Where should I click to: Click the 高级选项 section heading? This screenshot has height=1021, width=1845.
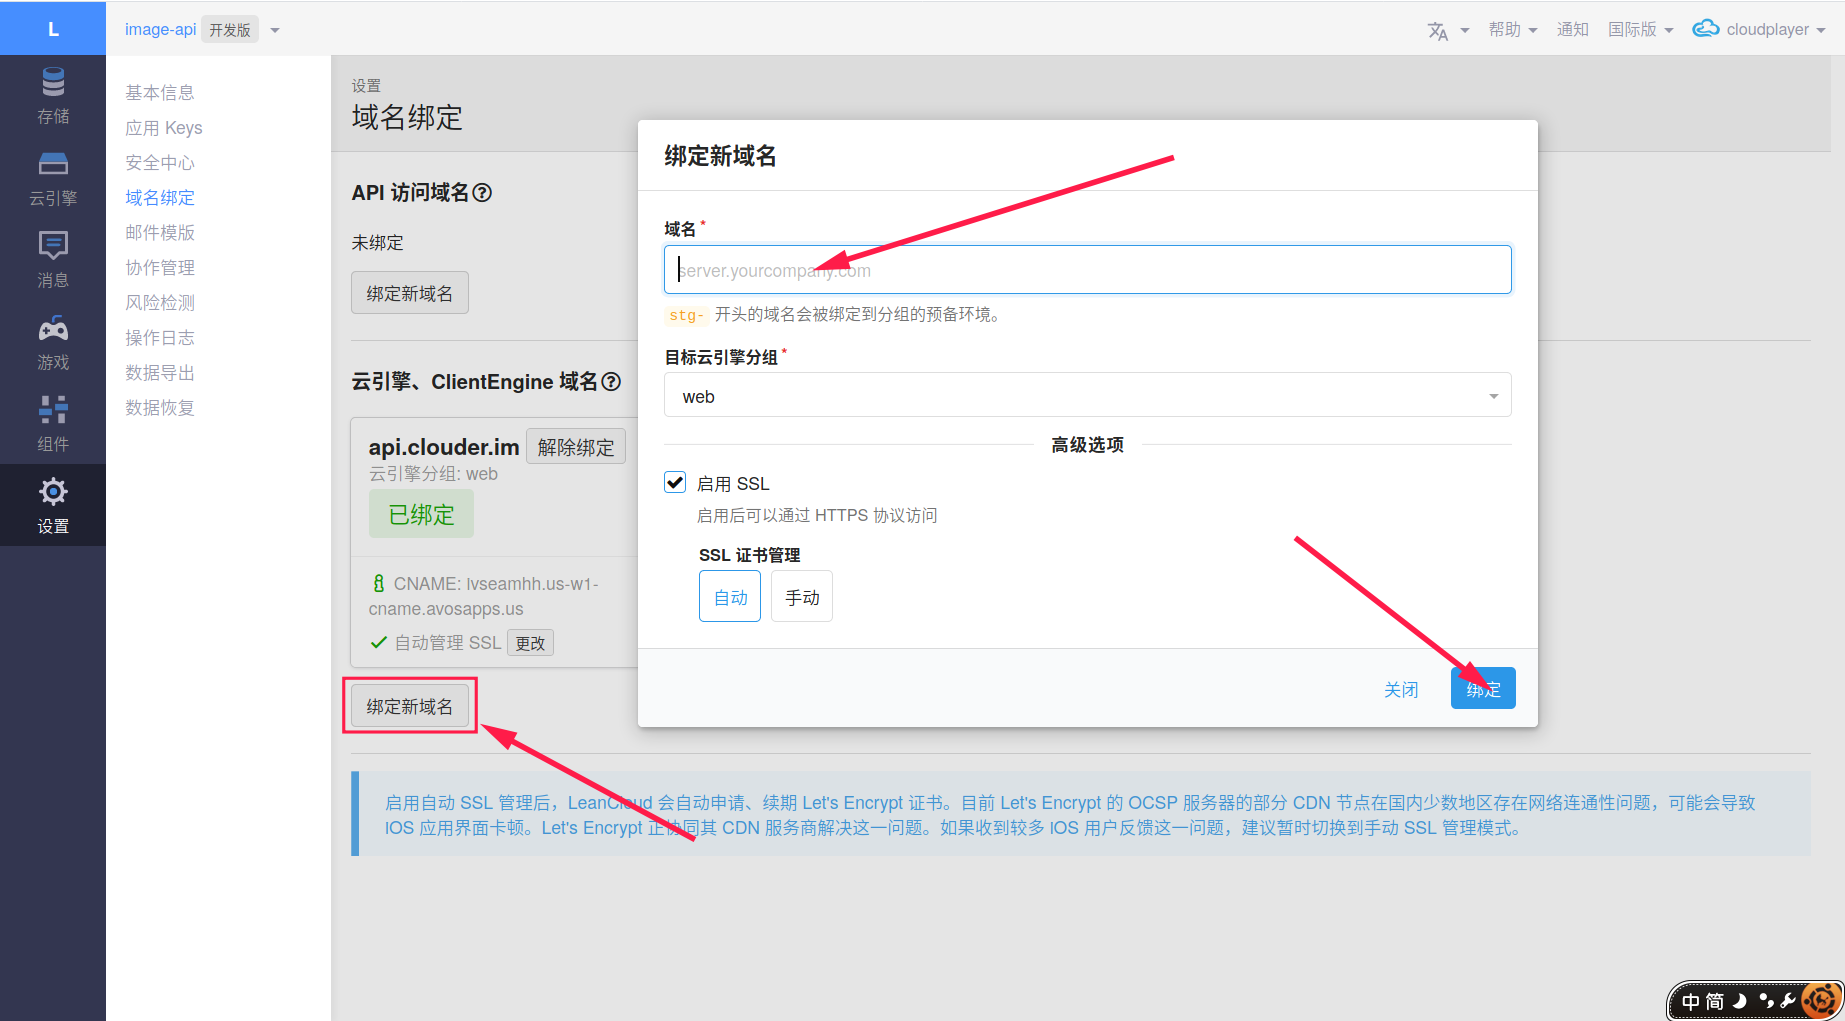click(x=1087, y=445)
